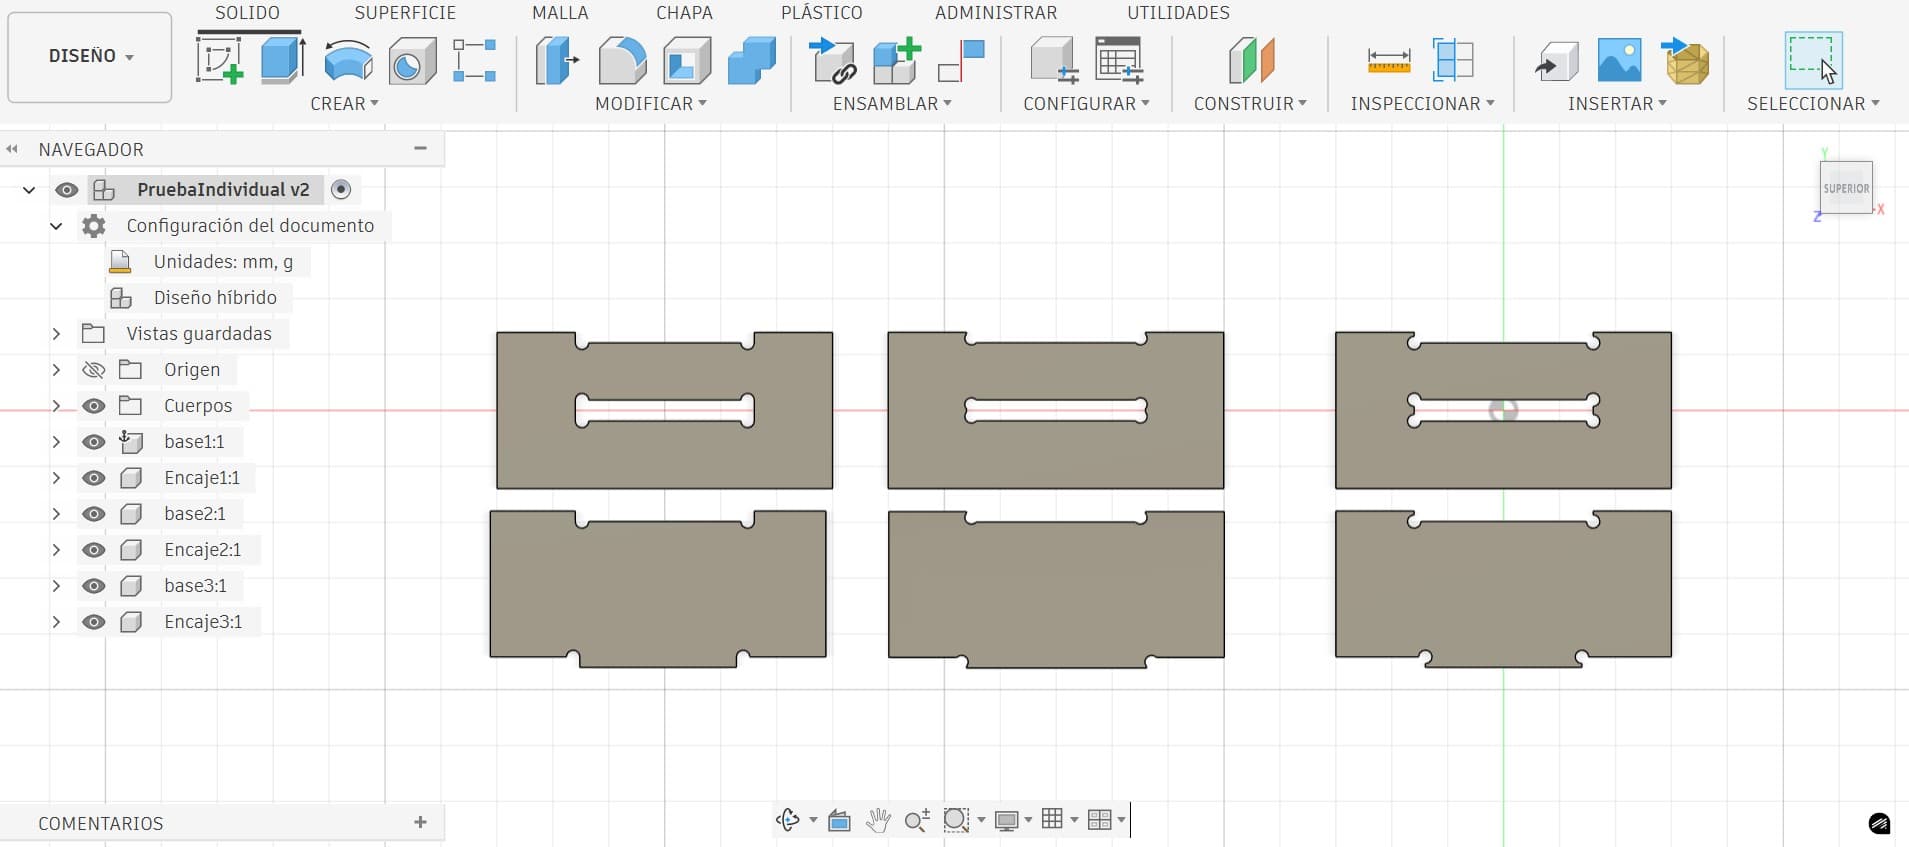The height and width of the screenshot is (847, 1909).
Task: Click the New Component icon
Action: pos(896,59)
